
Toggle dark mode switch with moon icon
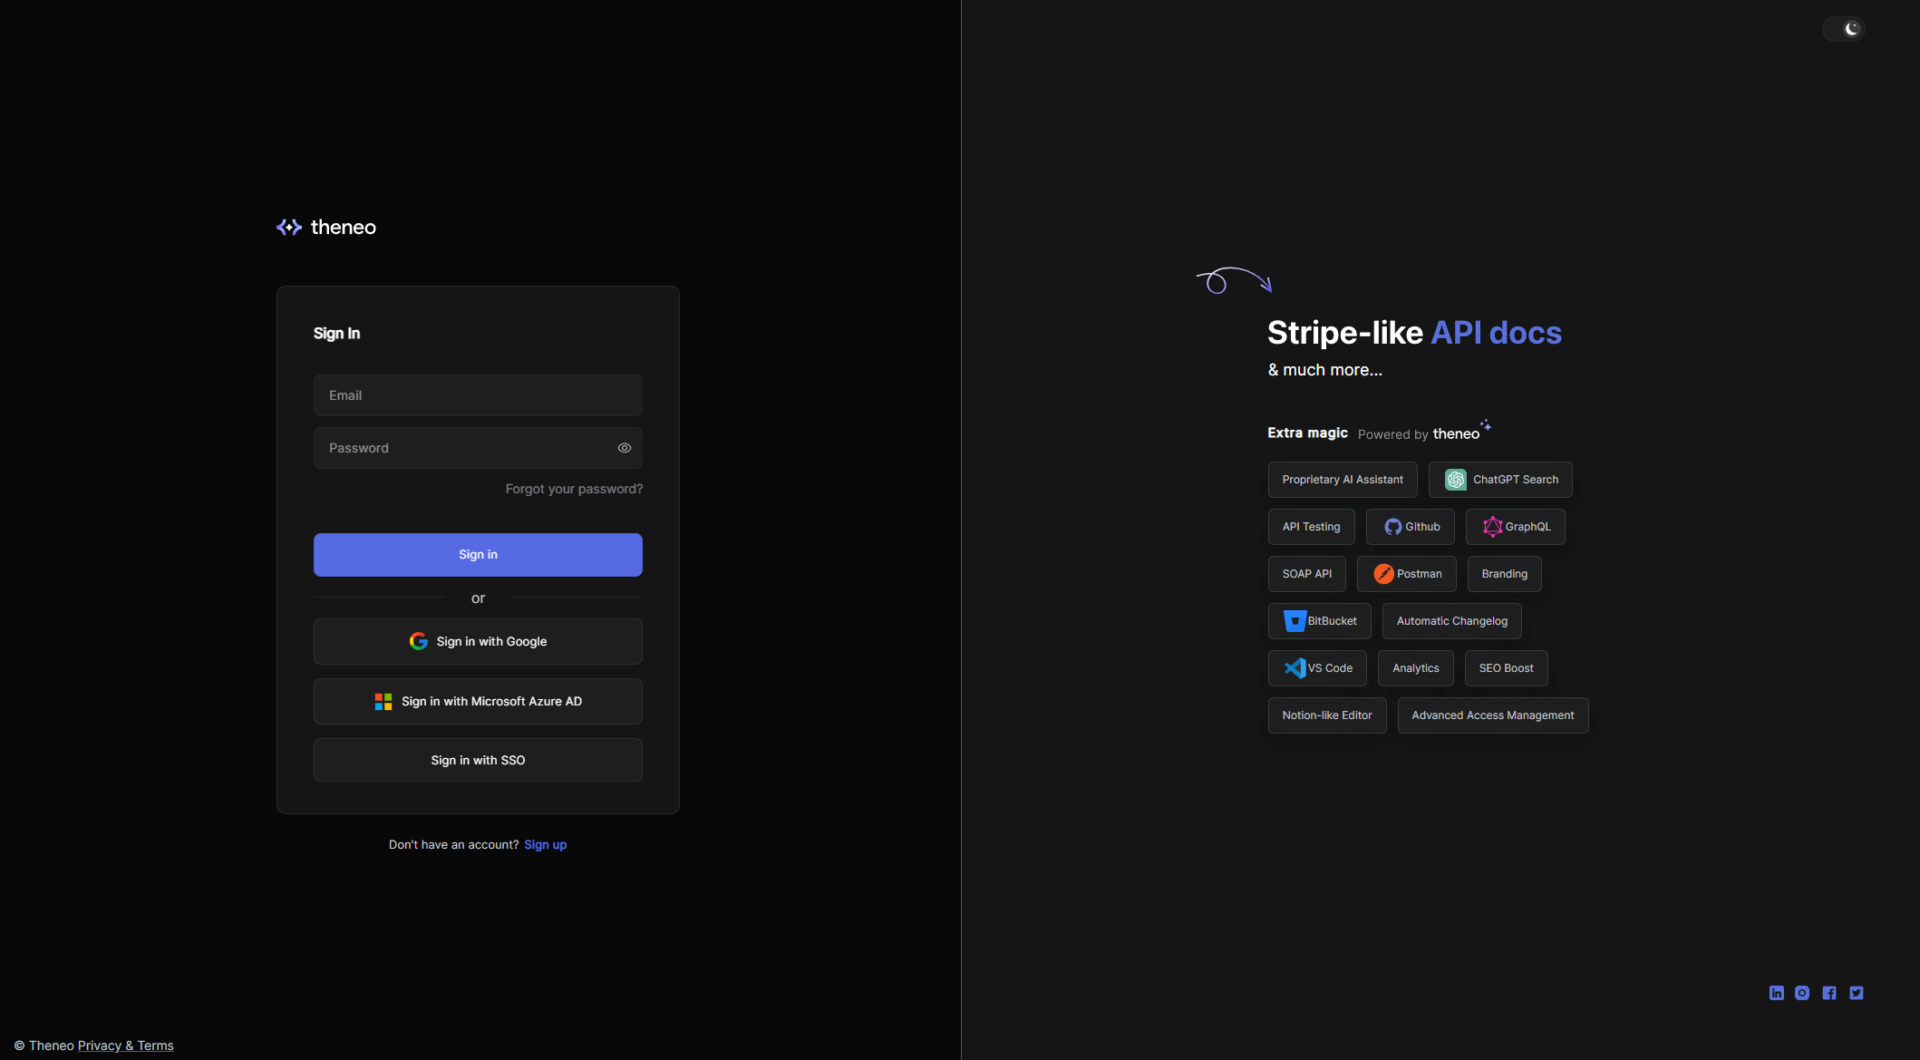point(1844,29)
